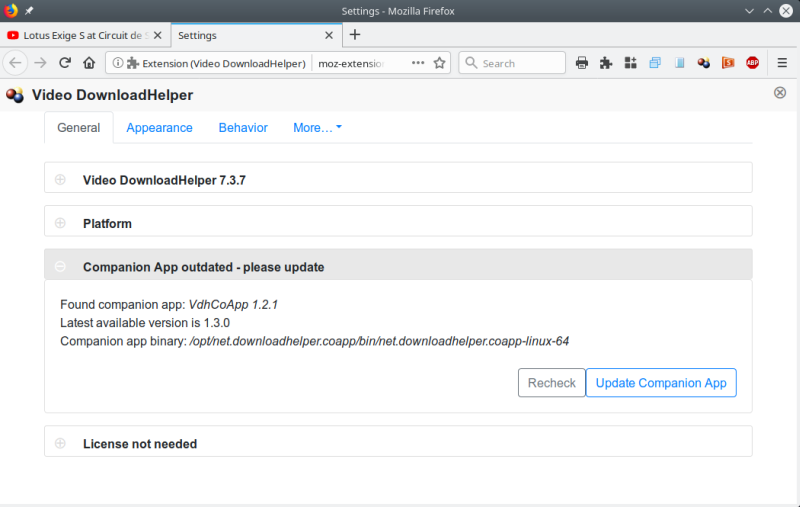
Task: Bookmark this page with the star
Action: click(x=439, y=63)
